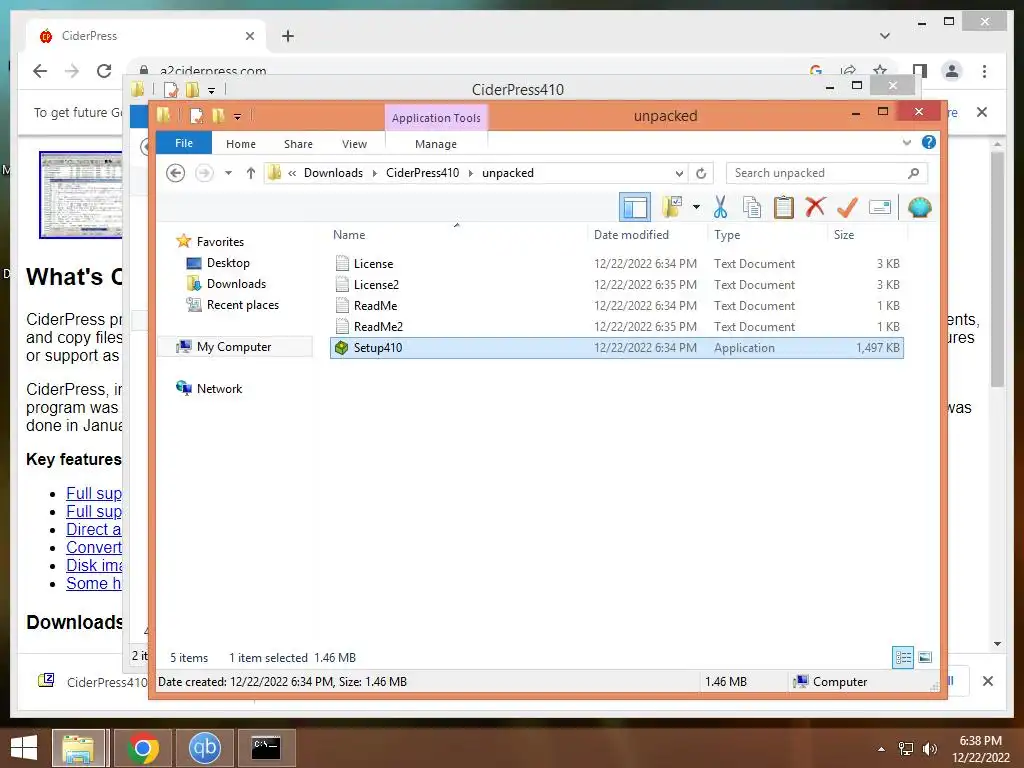Click the blue shell globe toolbar icon
The height and width of the screenshot is (768, 1024).
920,208
